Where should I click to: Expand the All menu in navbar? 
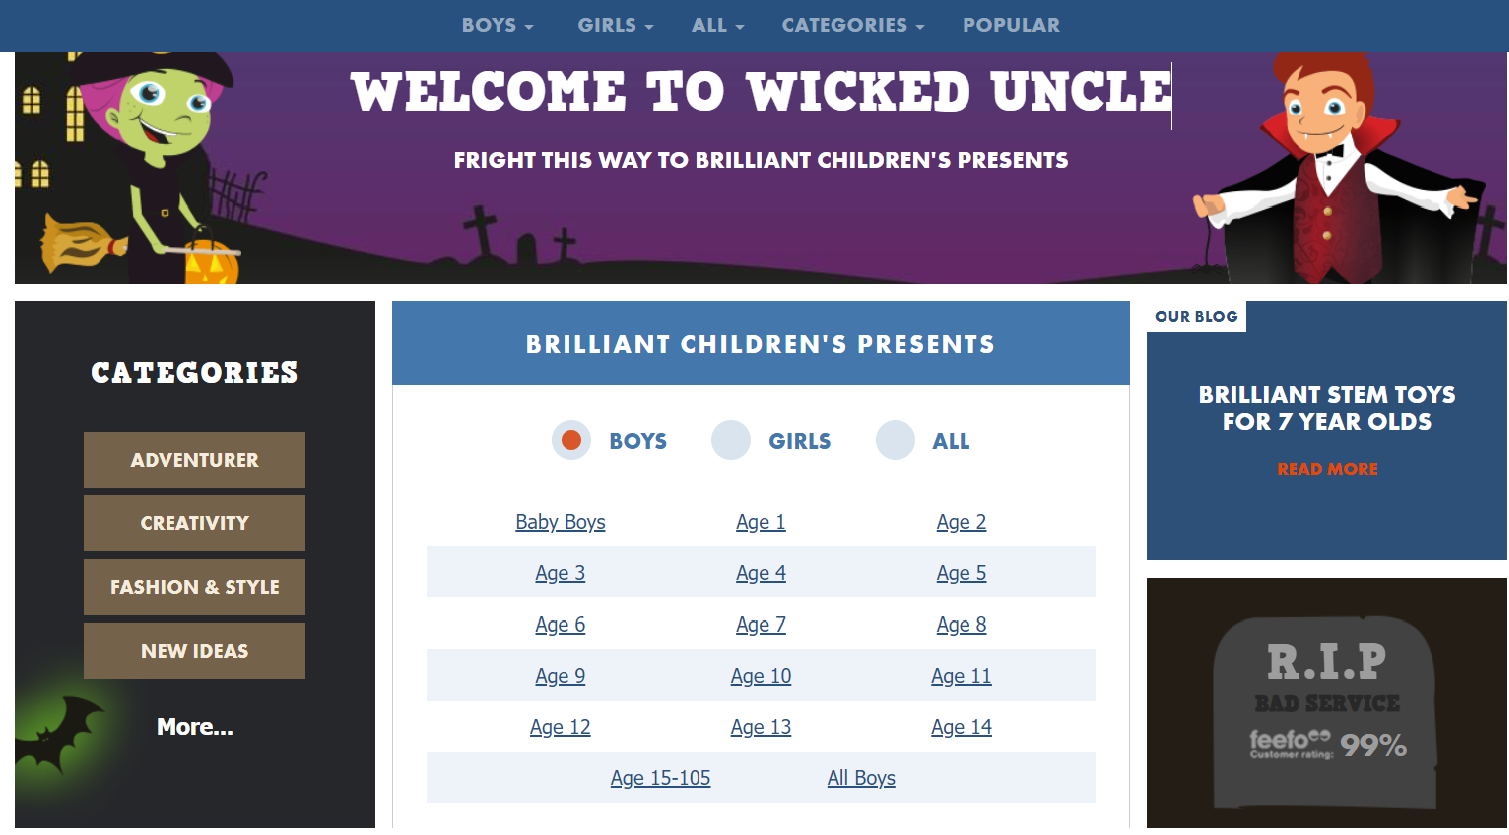pyautogui.click(x=718, y=25)
